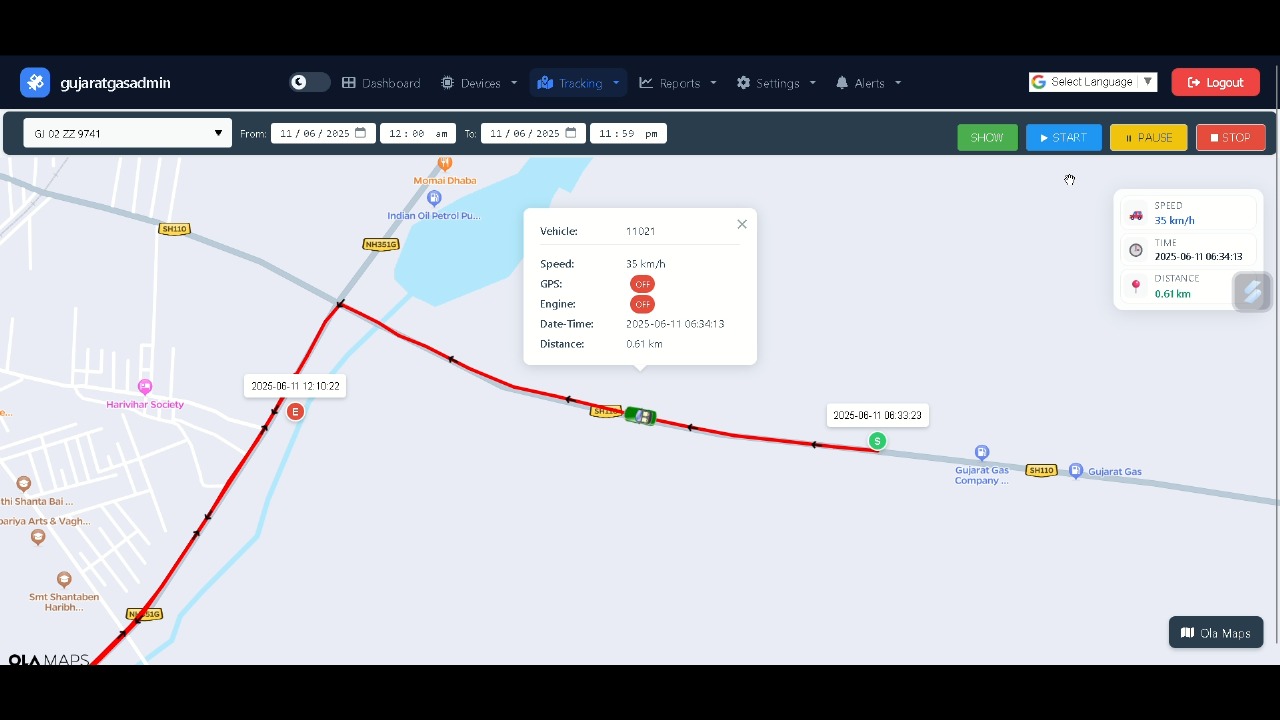Click the clock icon beside the TIME value
The image size is (1280, 720).
coord(1136,250)
